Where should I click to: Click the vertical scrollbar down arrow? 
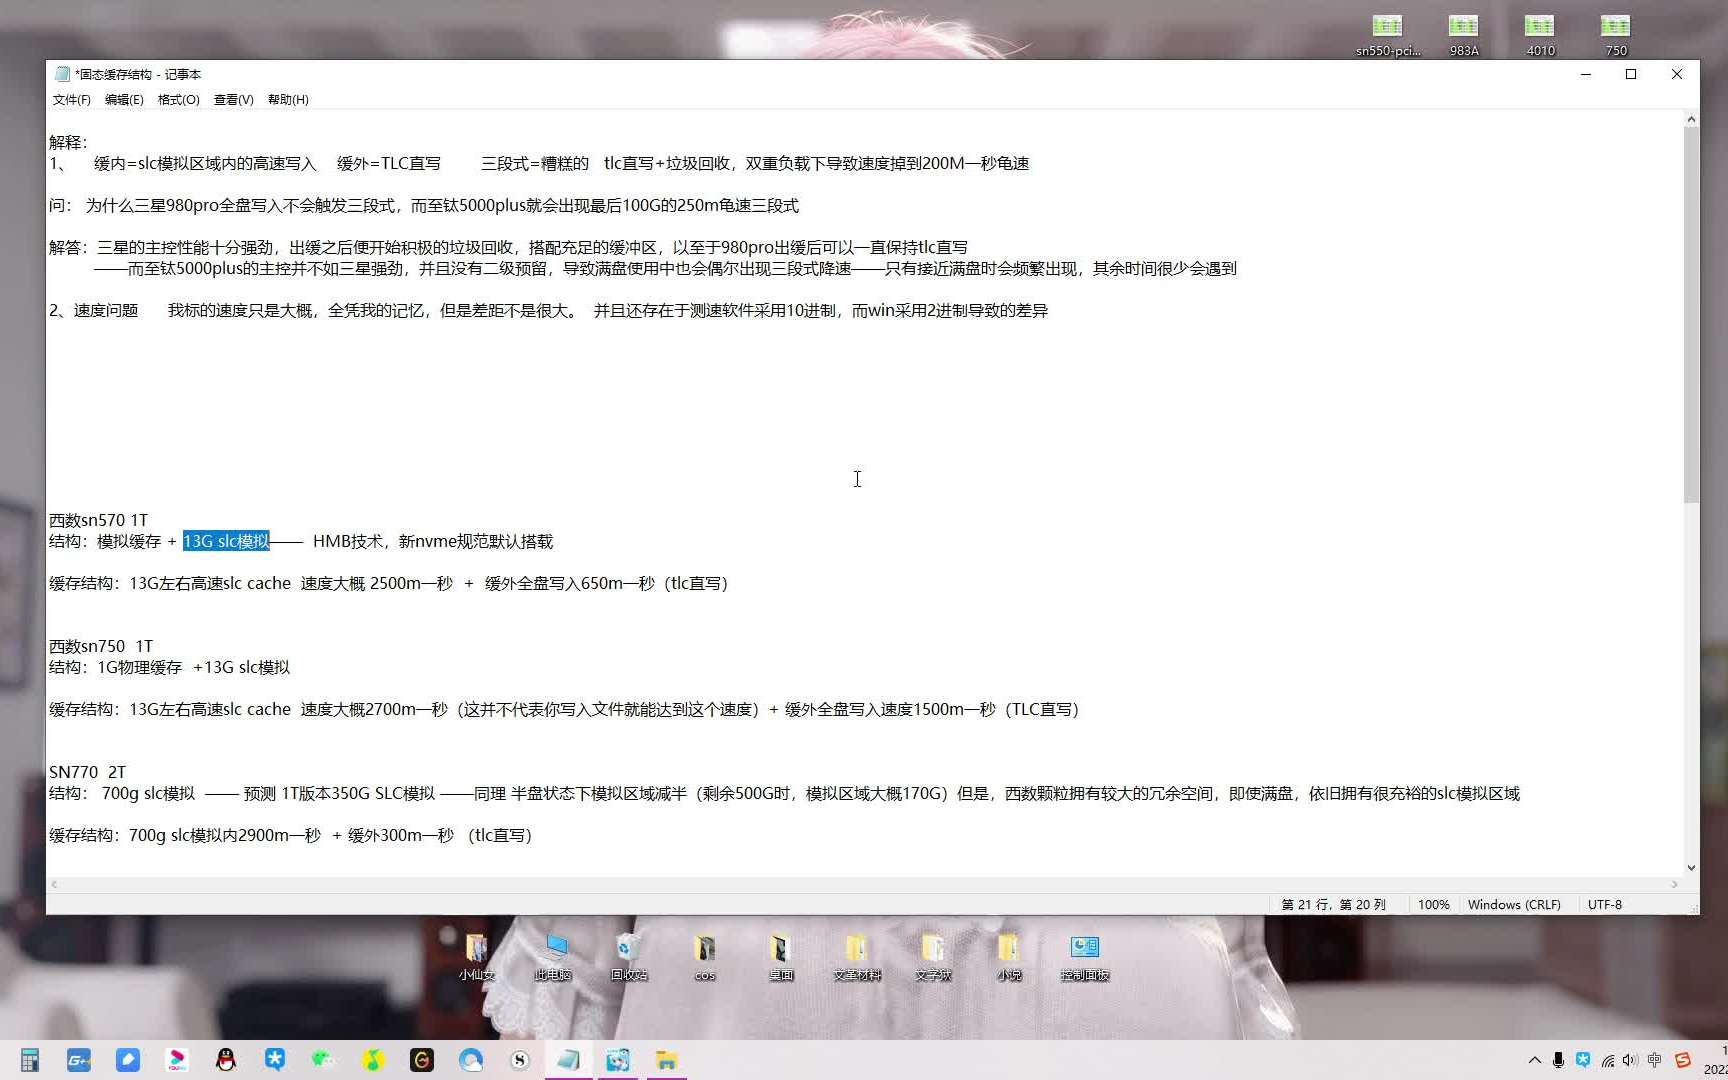click(x=1691, y=868)
